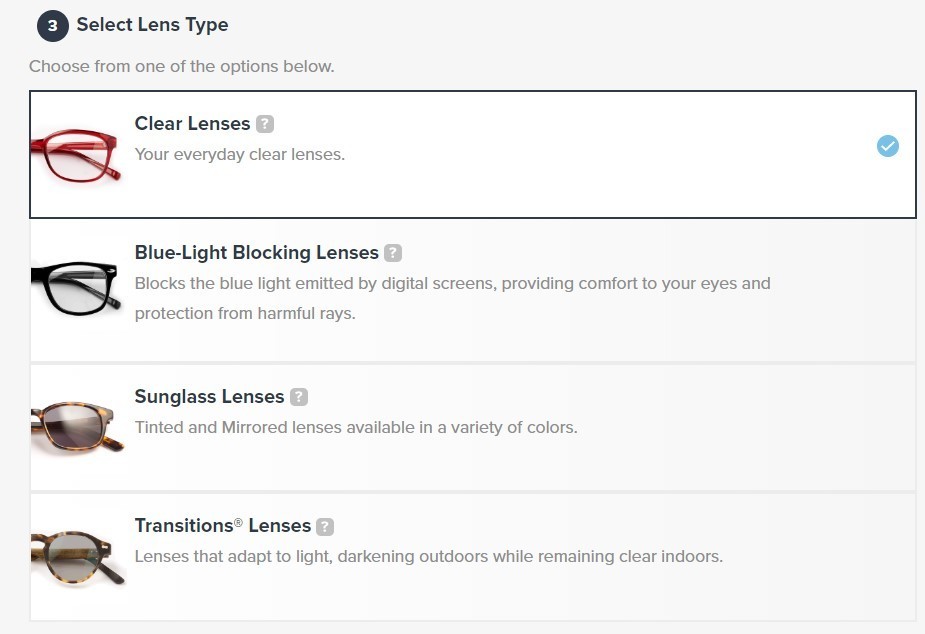Click the Transitions Lenses title text
This screenshot has width=925, height=634.
tap(222, 525)
